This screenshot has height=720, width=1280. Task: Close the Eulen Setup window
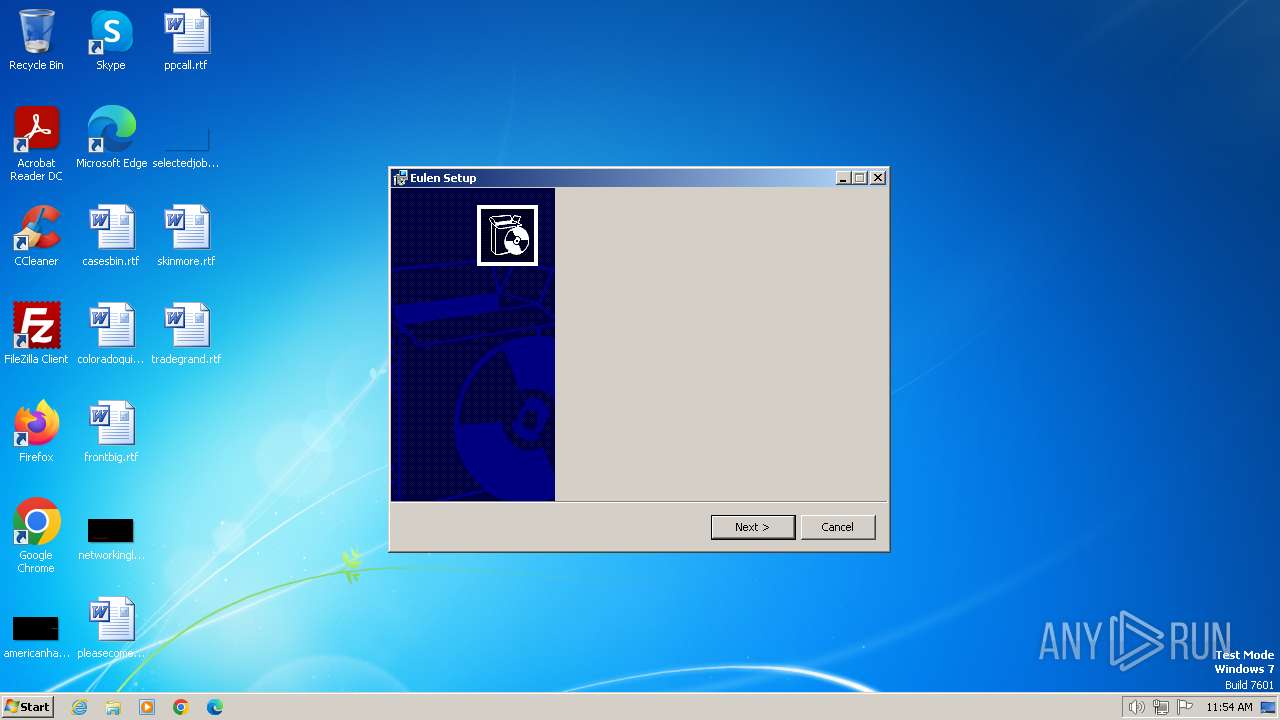(878, 178)
